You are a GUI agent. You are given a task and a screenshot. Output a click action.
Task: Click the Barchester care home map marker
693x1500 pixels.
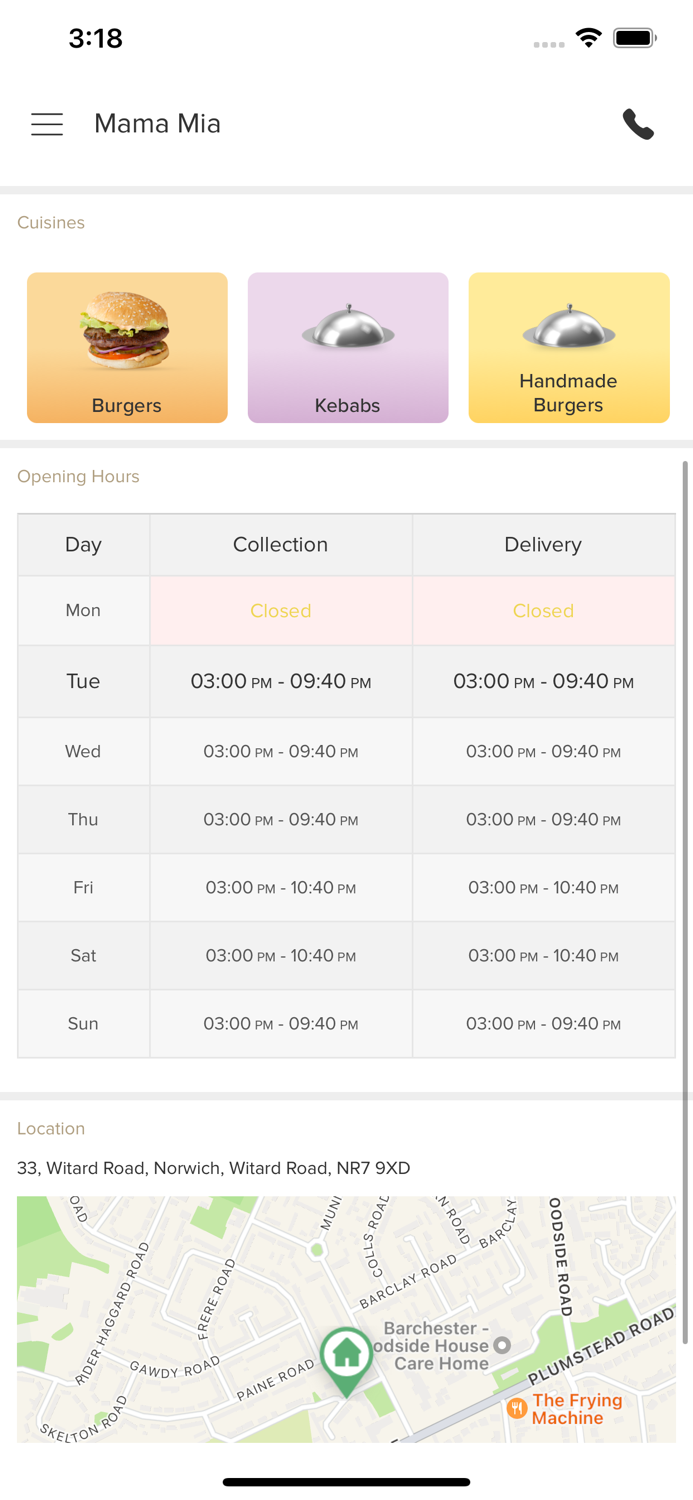tap(503, 1346)
